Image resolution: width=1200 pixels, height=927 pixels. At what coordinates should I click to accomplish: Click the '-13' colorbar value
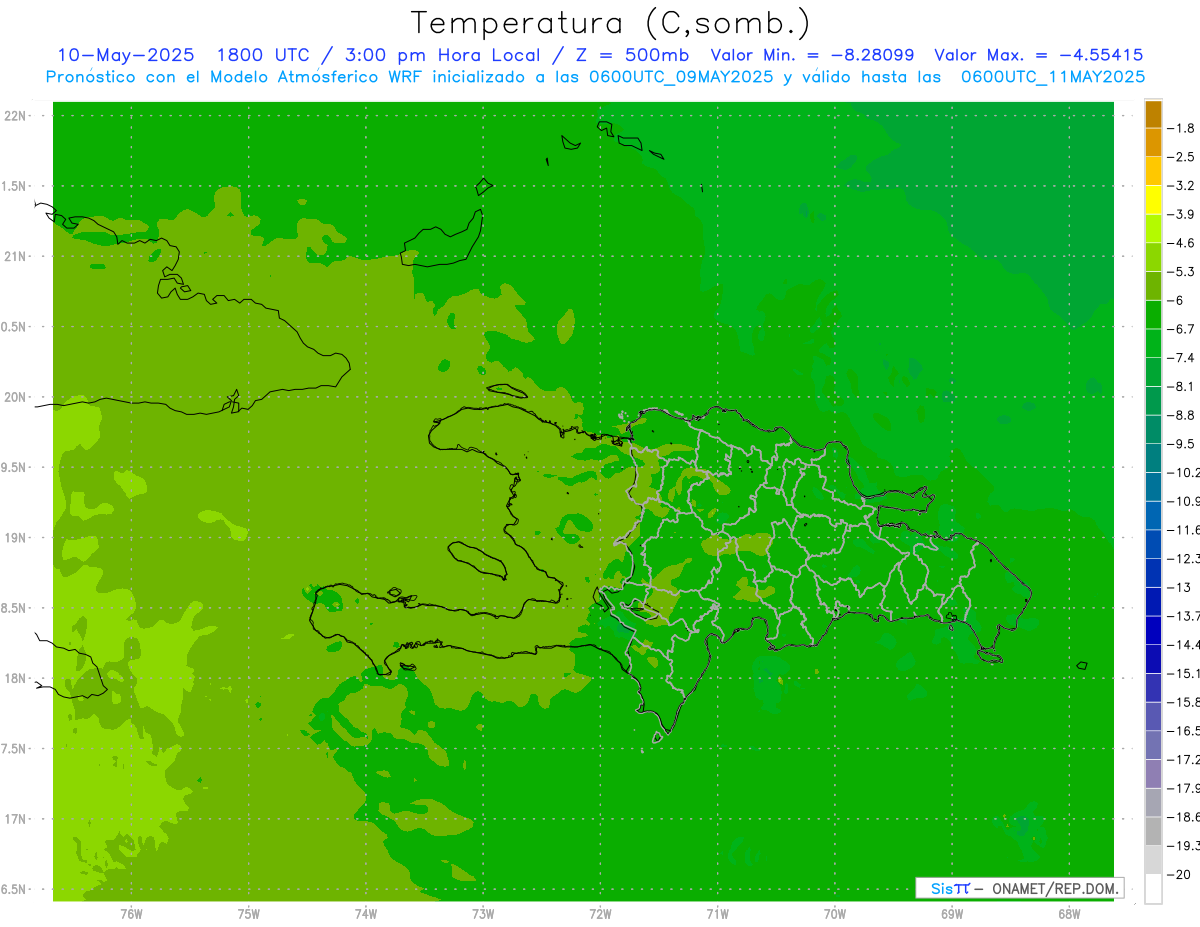1180,587
